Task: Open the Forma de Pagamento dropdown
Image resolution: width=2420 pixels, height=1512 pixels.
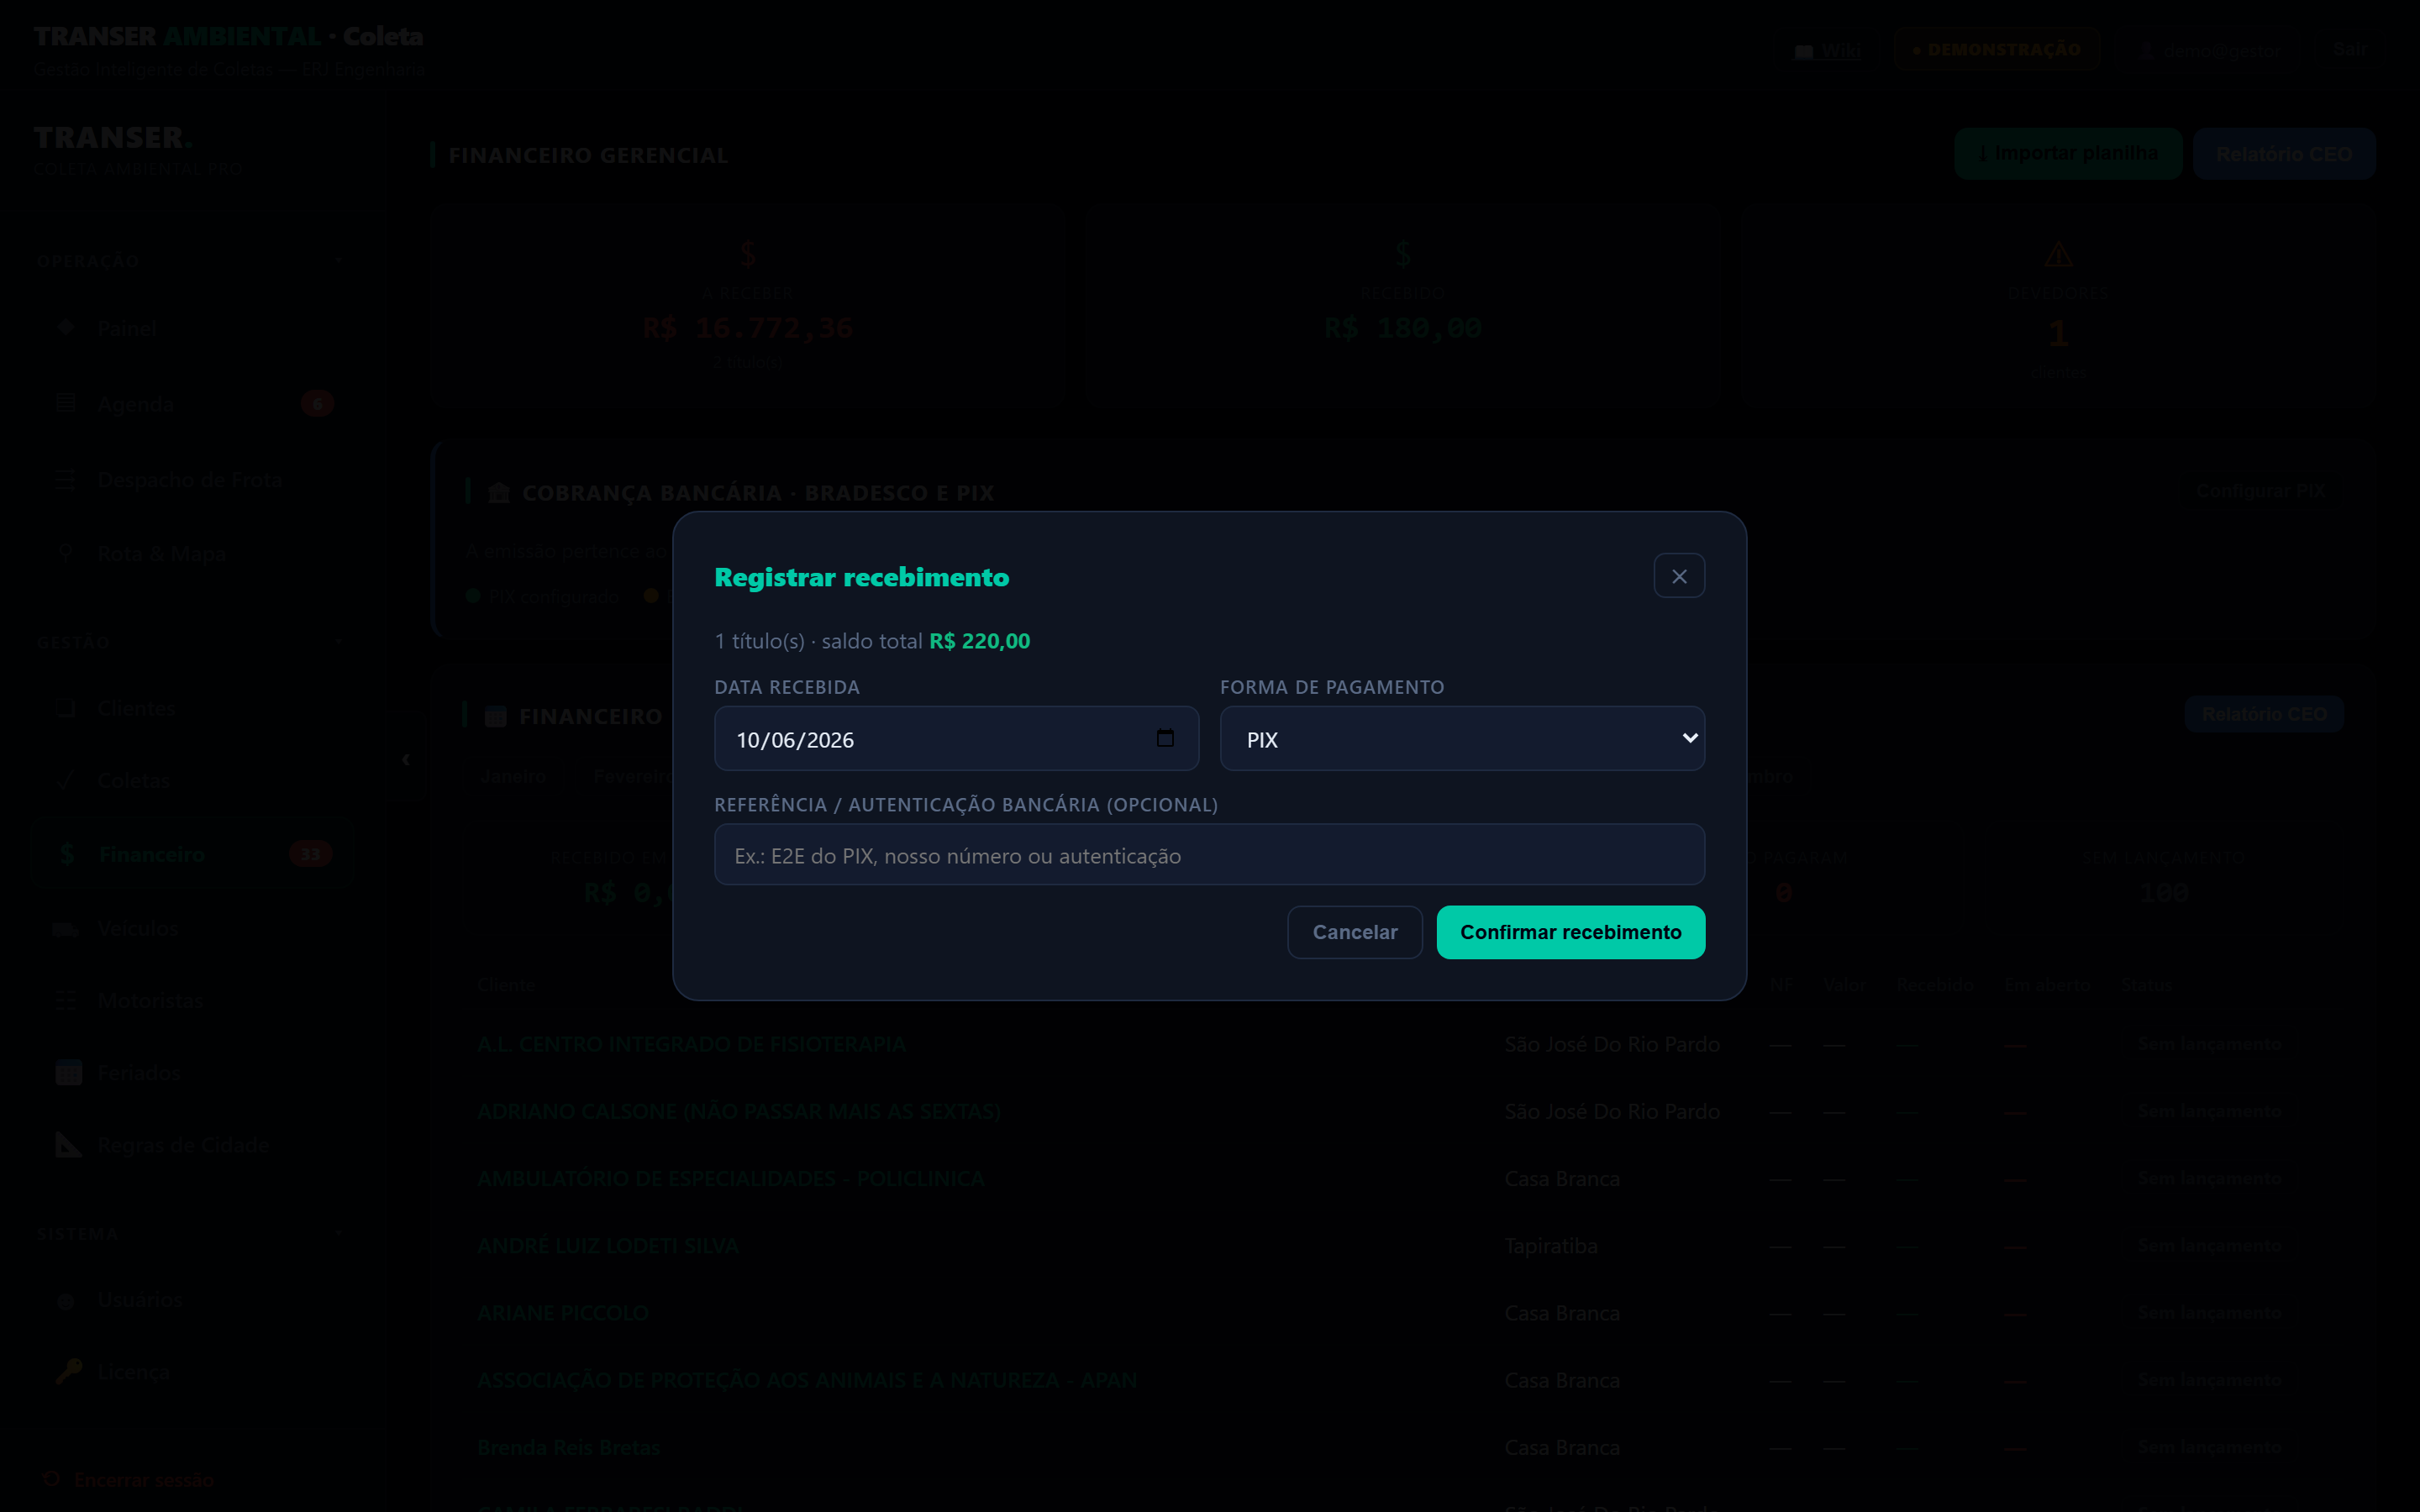Action: coord(1462,739)
